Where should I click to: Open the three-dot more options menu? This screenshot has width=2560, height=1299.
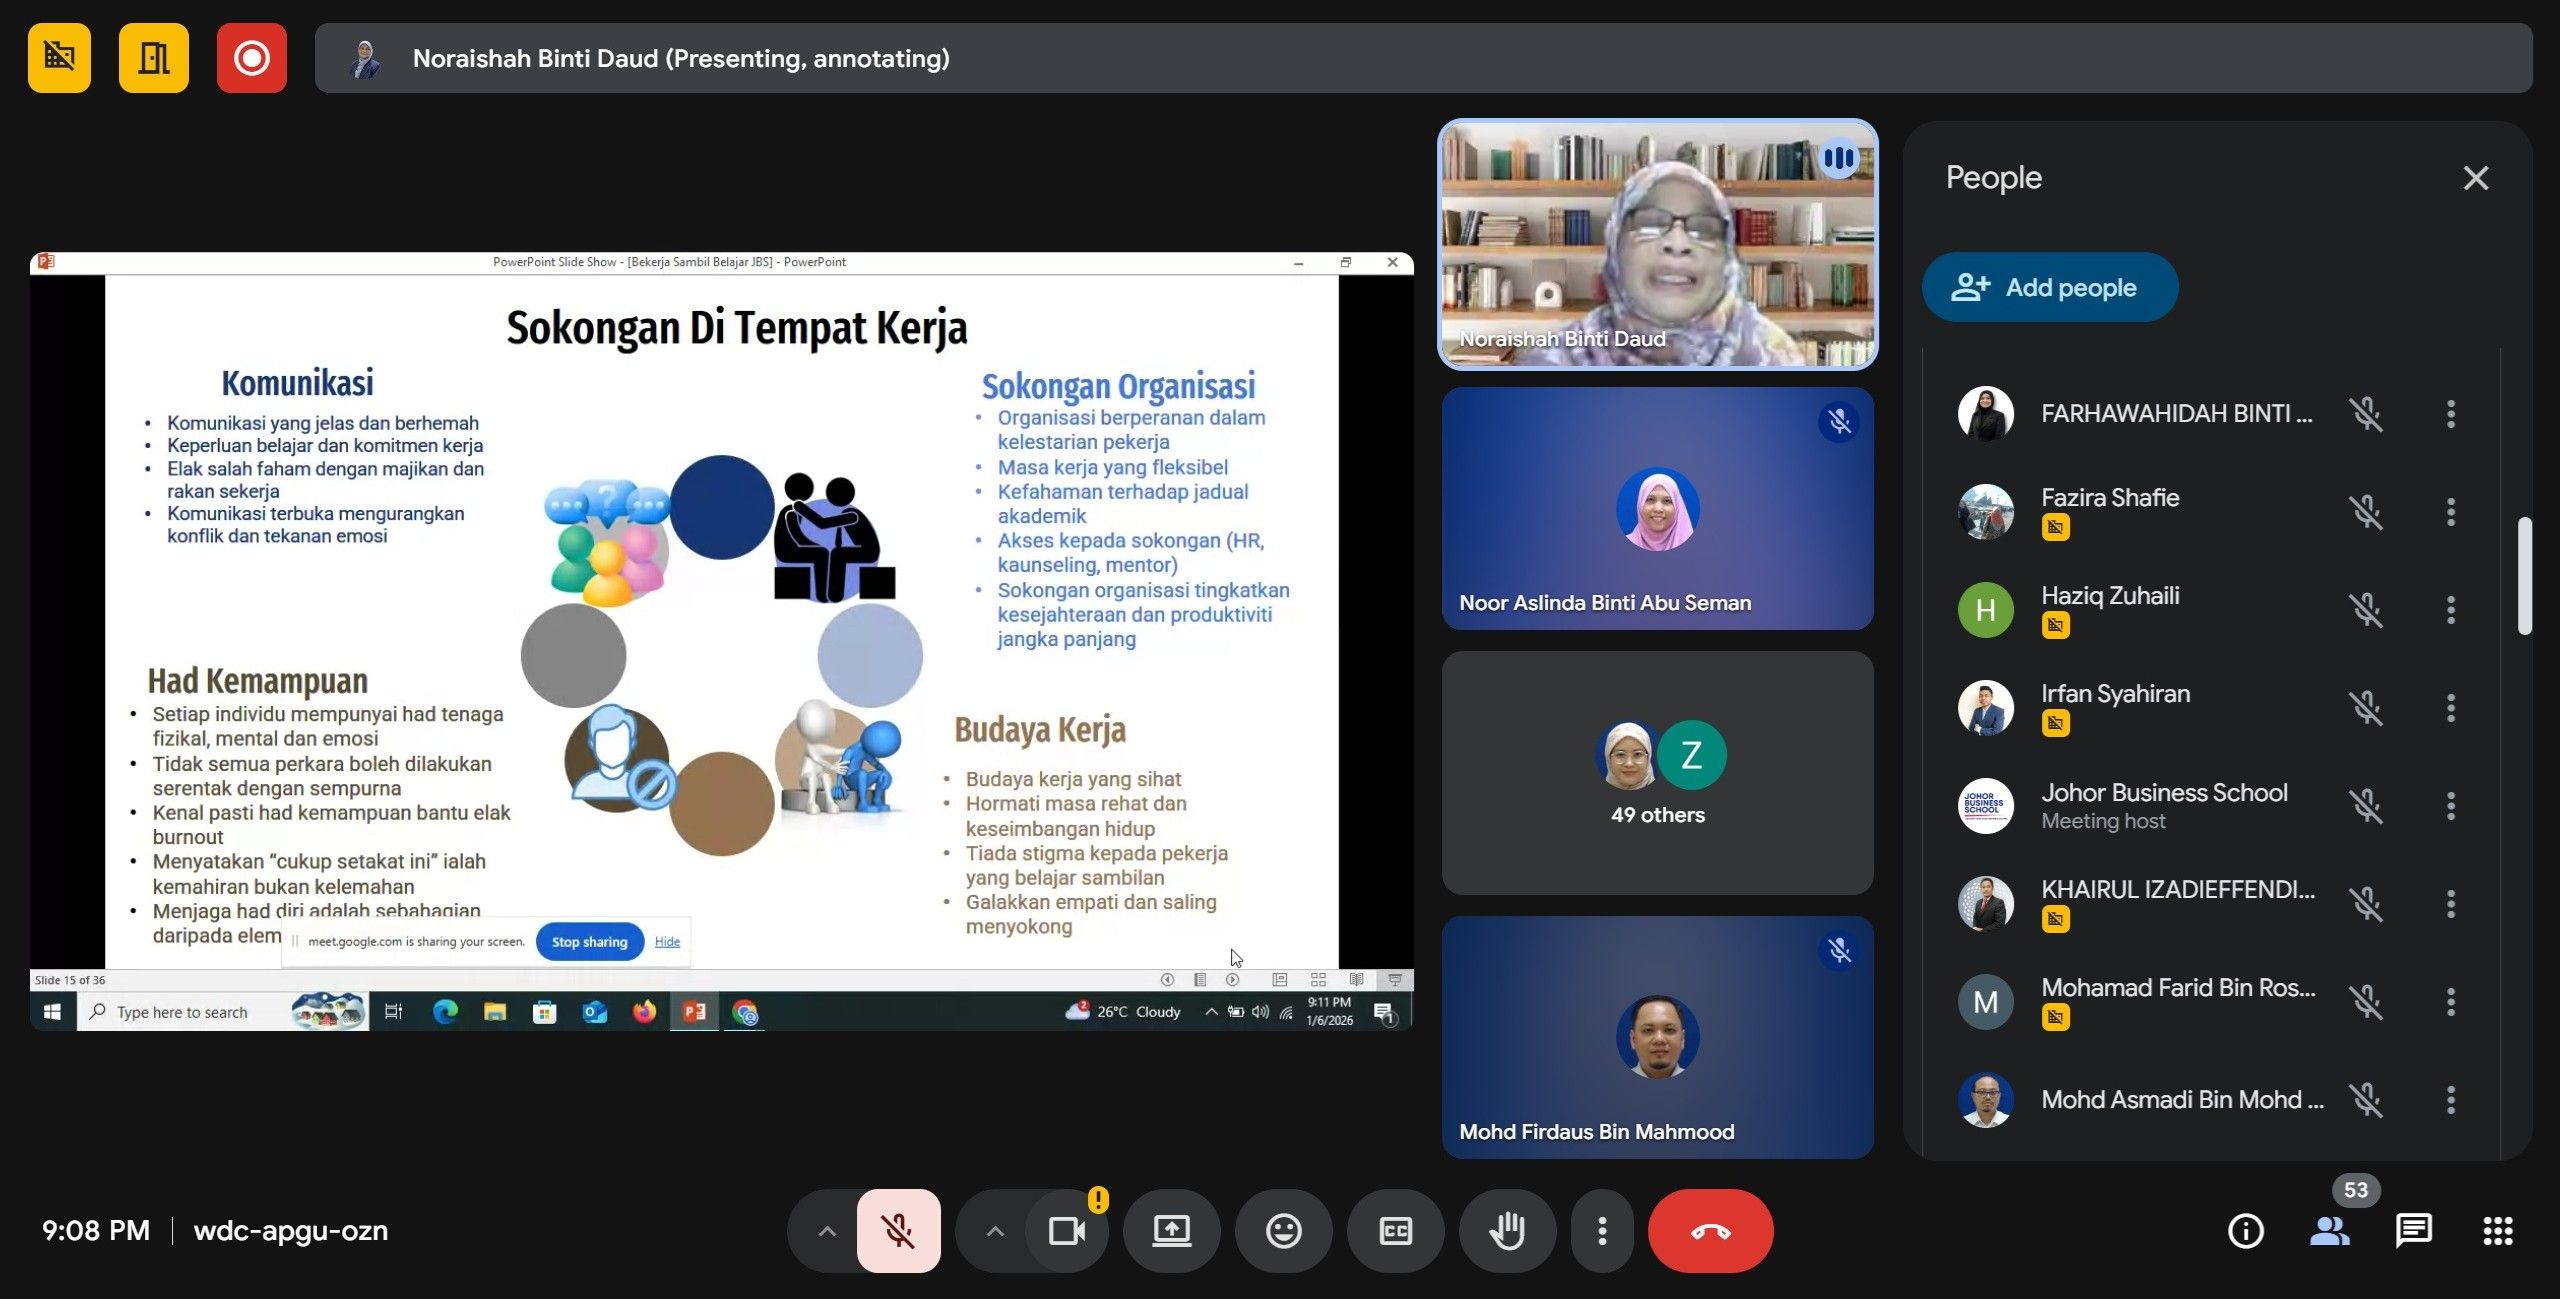coord(1602,1231)
